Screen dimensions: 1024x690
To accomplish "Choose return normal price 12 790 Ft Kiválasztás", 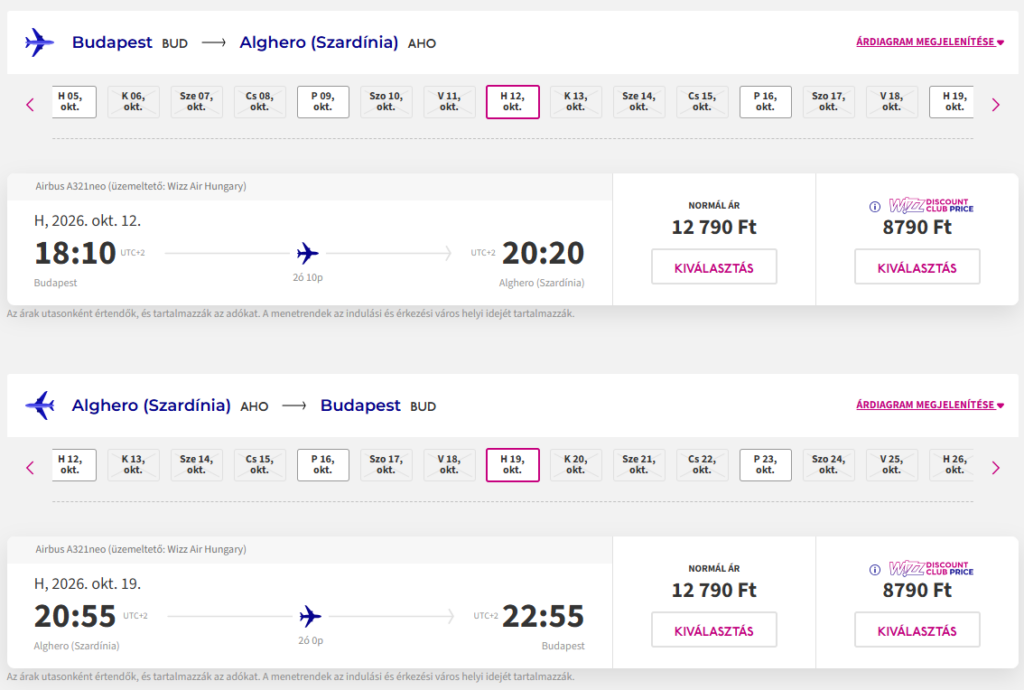I will 714,630.
